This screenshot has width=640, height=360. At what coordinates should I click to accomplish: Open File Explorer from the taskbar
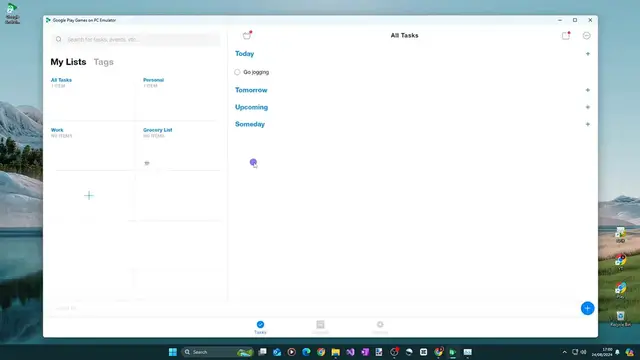[336, 352]
